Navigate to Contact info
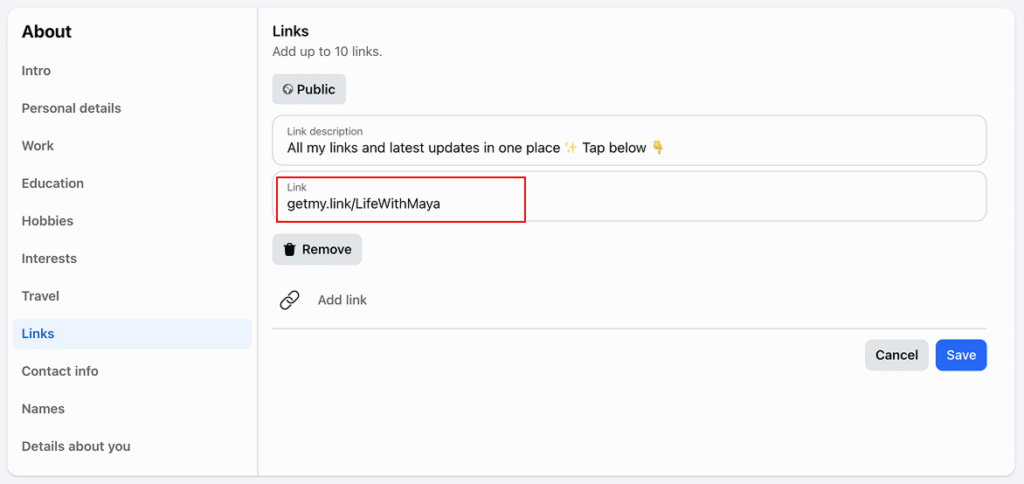The width and height of the screenshot is (1024, 484). [x=60, y=371]
